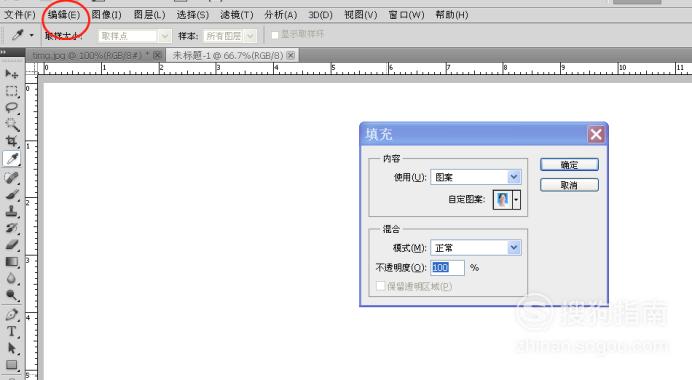Select the Dodge tool
The image size is (692, 380).
[11, 295]
